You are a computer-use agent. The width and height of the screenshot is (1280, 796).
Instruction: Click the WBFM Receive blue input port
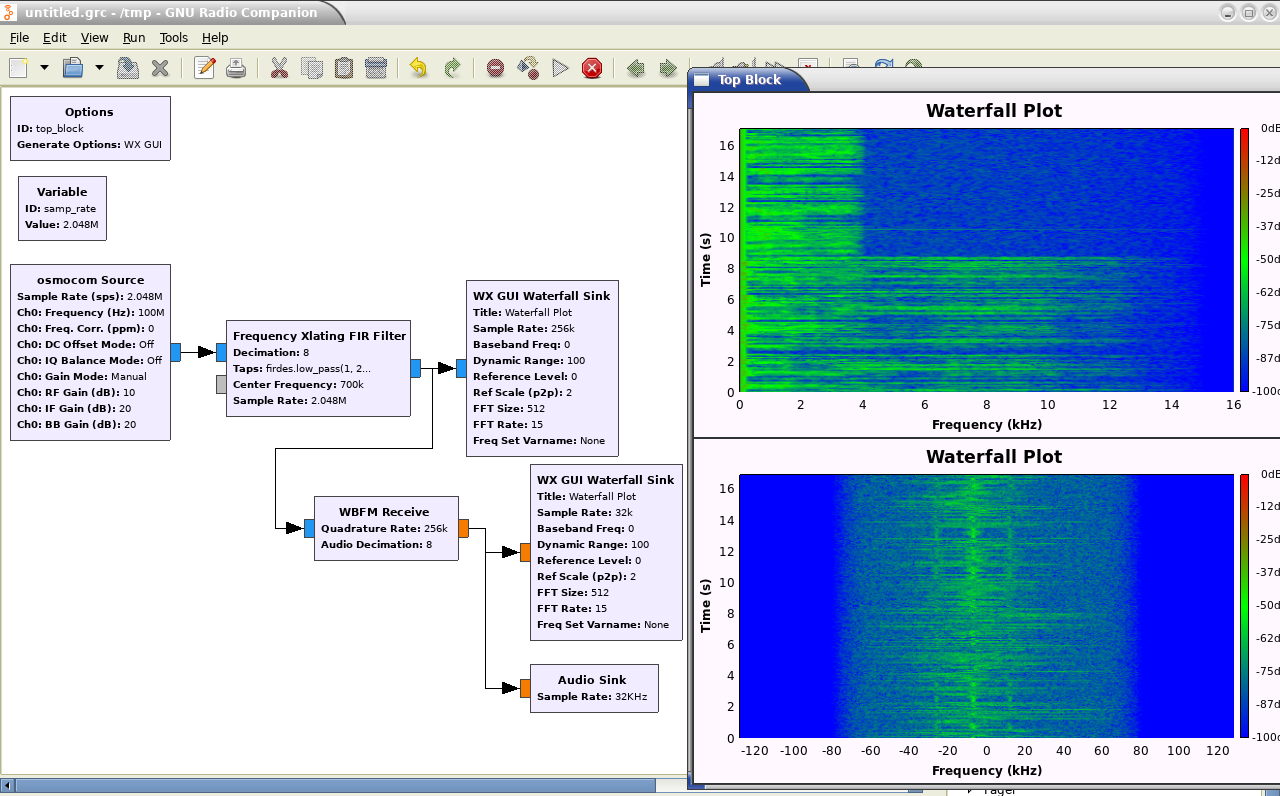tap(309, 528)
